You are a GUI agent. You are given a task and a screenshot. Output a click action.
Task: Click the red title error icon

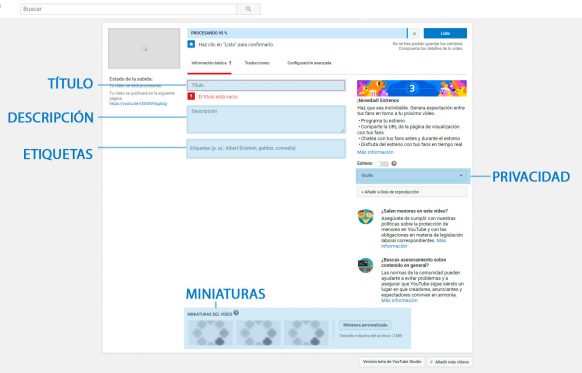(x=191, y=96)
